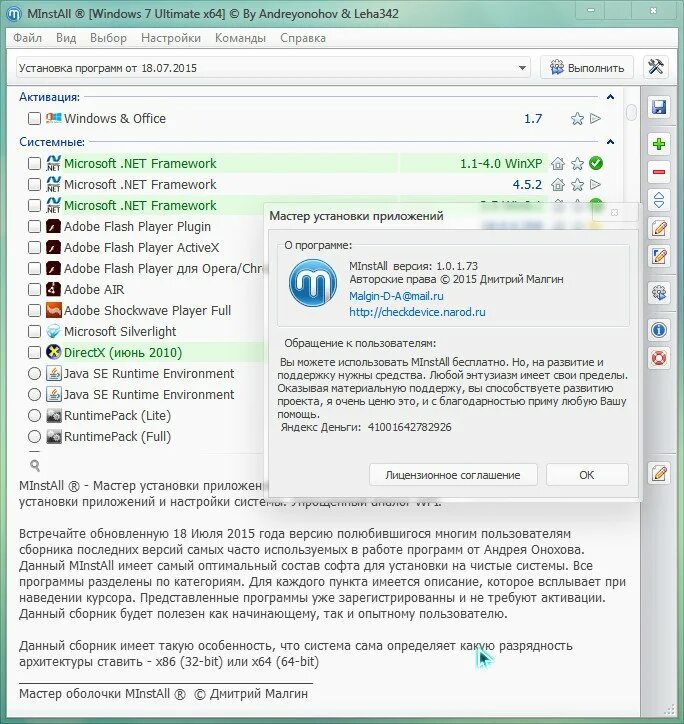
Task: Click star icon on Windows & Office row
Action: coord(577,119)
